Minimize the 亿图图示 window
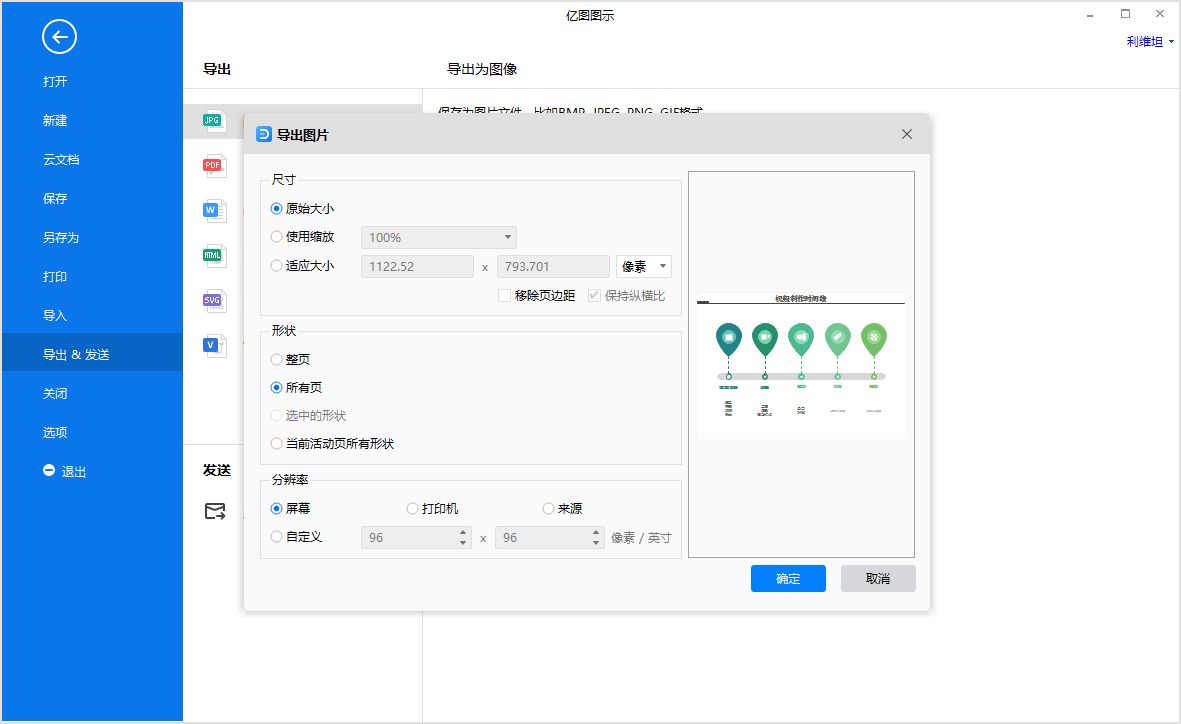1181x724 pixels. click(1090, 15)
